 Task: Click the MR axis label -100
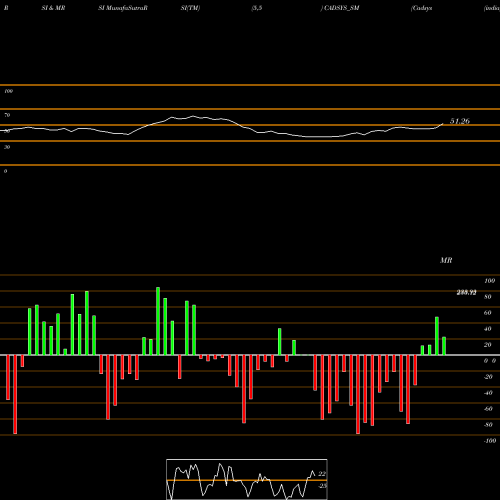[489, 441]
